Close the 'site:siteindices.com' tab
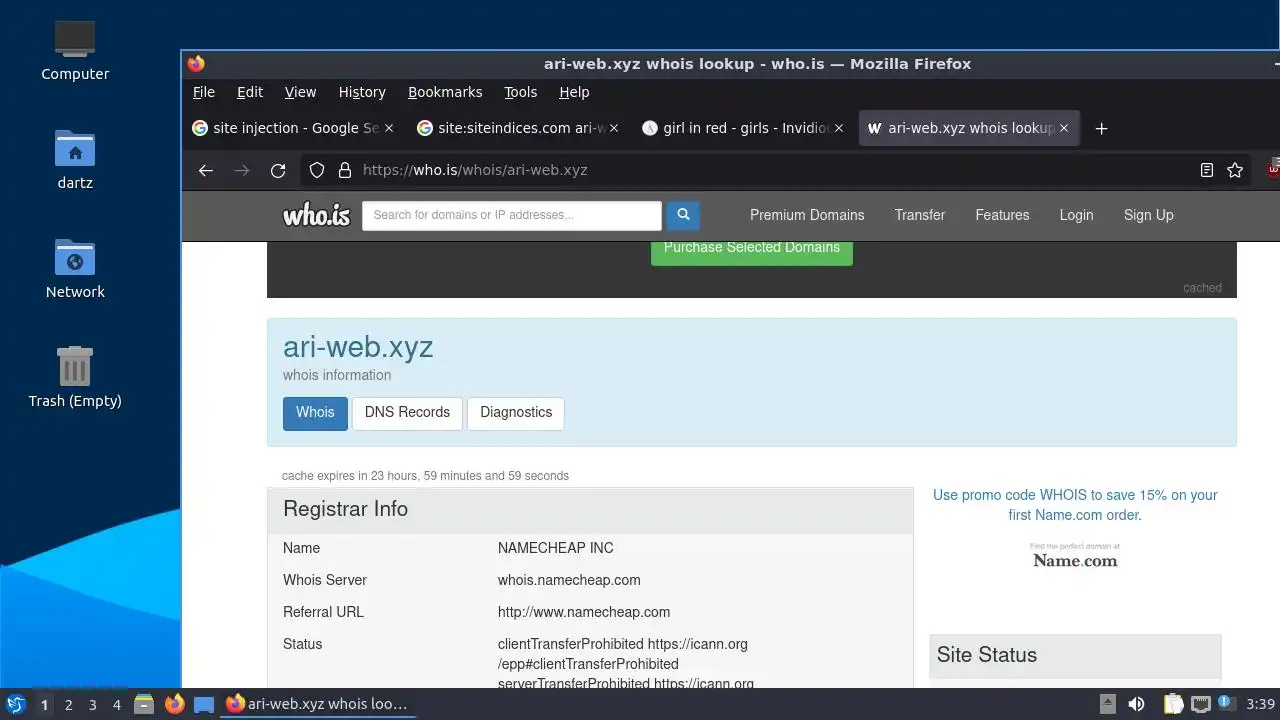This screenshot has width=1280, height=720. [614, 128]
